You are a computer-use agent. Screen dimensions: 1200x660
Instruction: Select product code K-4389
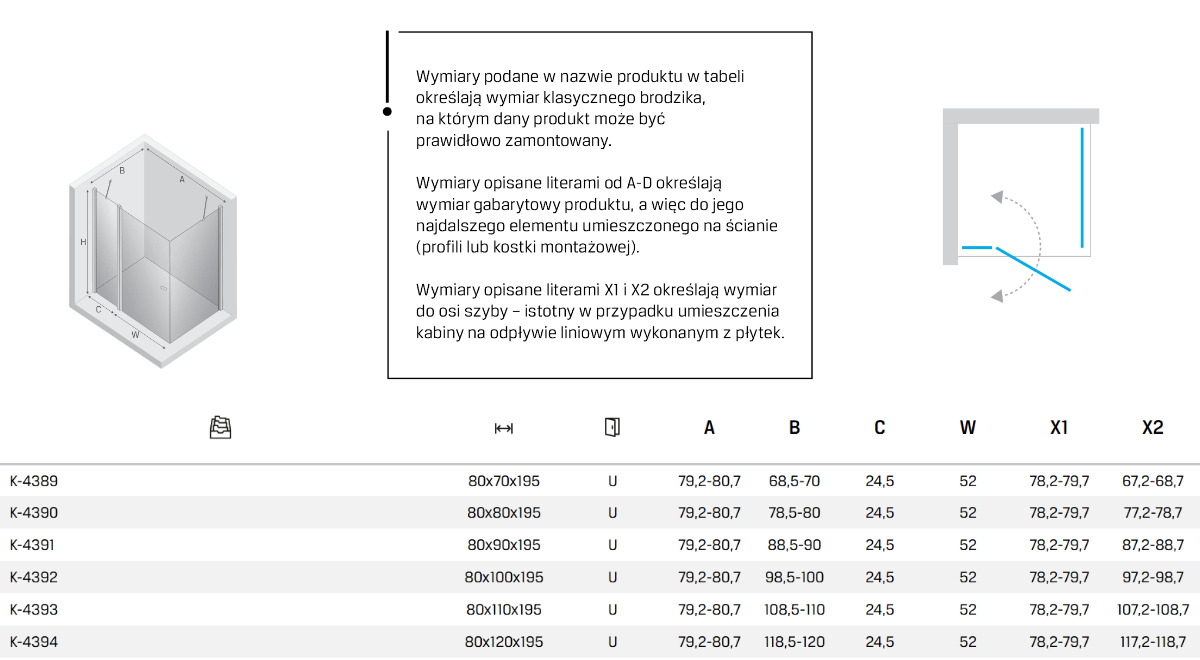pos(34,481)
